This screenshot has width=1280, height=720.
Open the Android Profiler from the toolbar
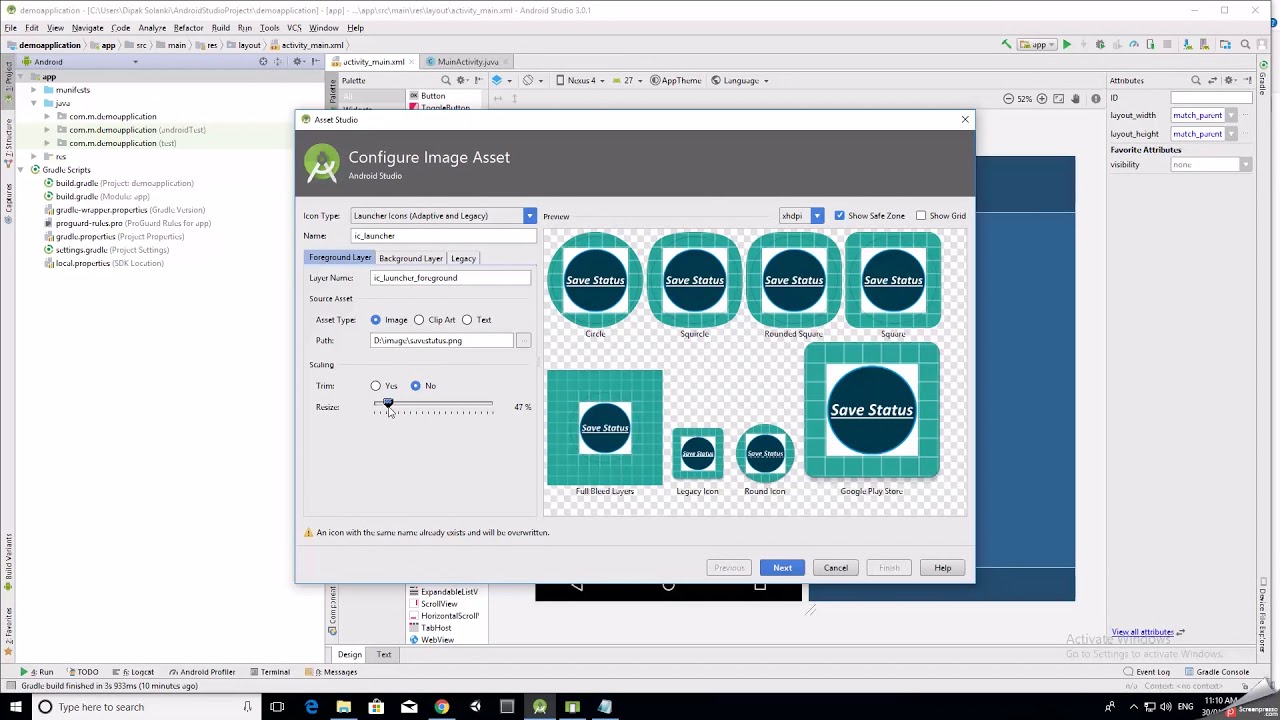click(x=1134, y=44)
